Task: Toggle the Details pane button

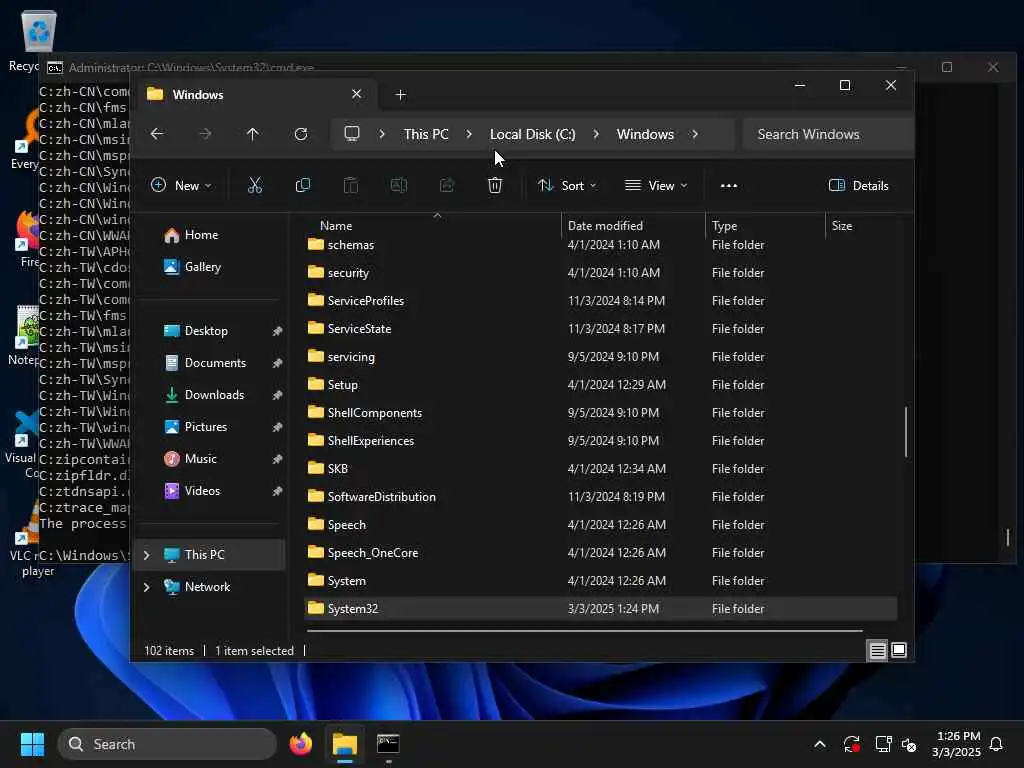Action: click(x=858, y=185)
